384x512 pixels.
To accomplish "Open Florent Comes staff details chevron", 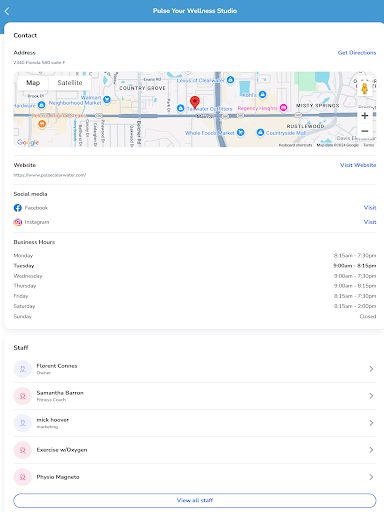I will (x=371, y=369).
